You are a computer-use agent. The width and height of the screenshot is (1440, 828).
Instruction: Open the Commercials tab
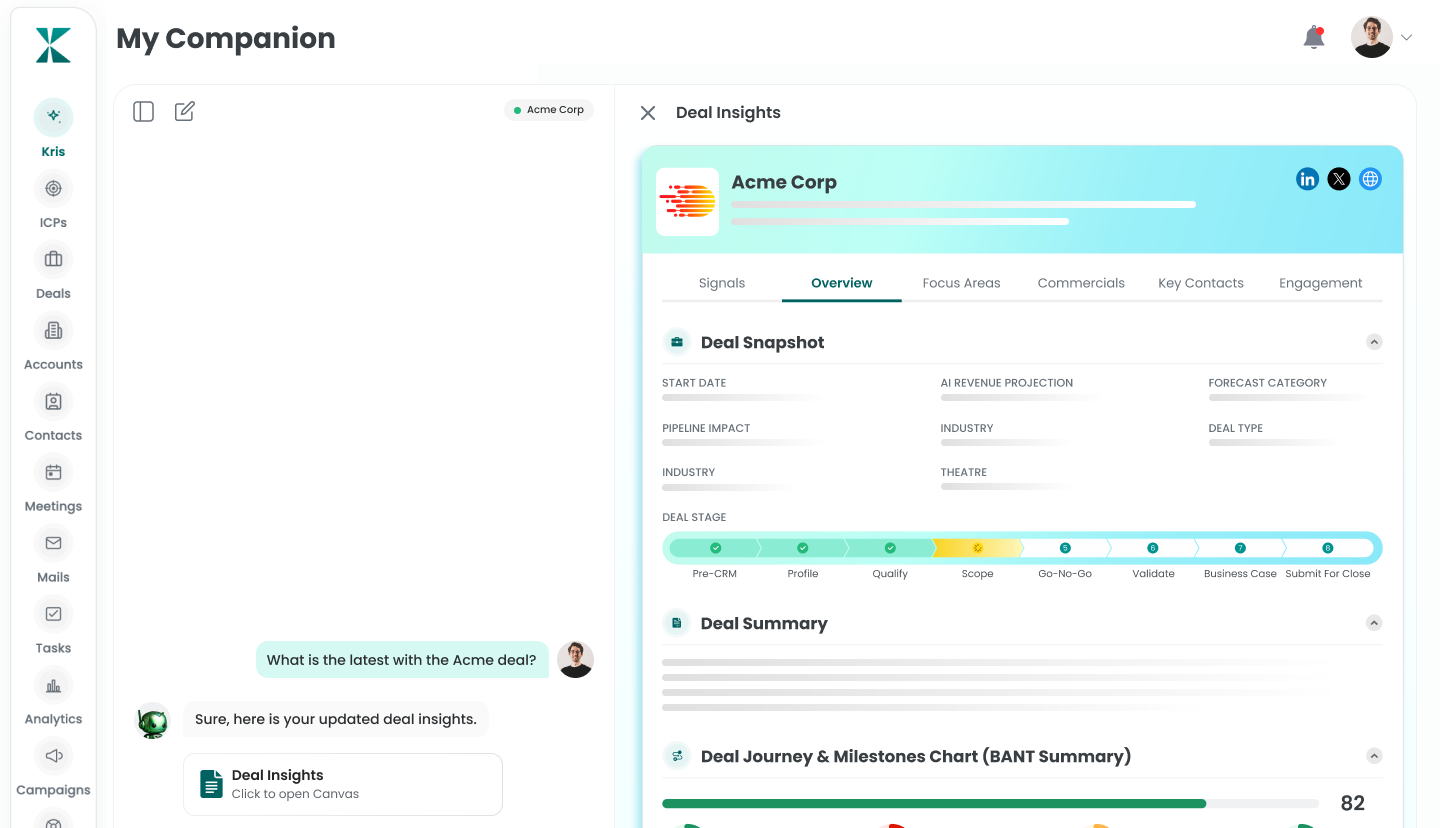point(1081,283)
